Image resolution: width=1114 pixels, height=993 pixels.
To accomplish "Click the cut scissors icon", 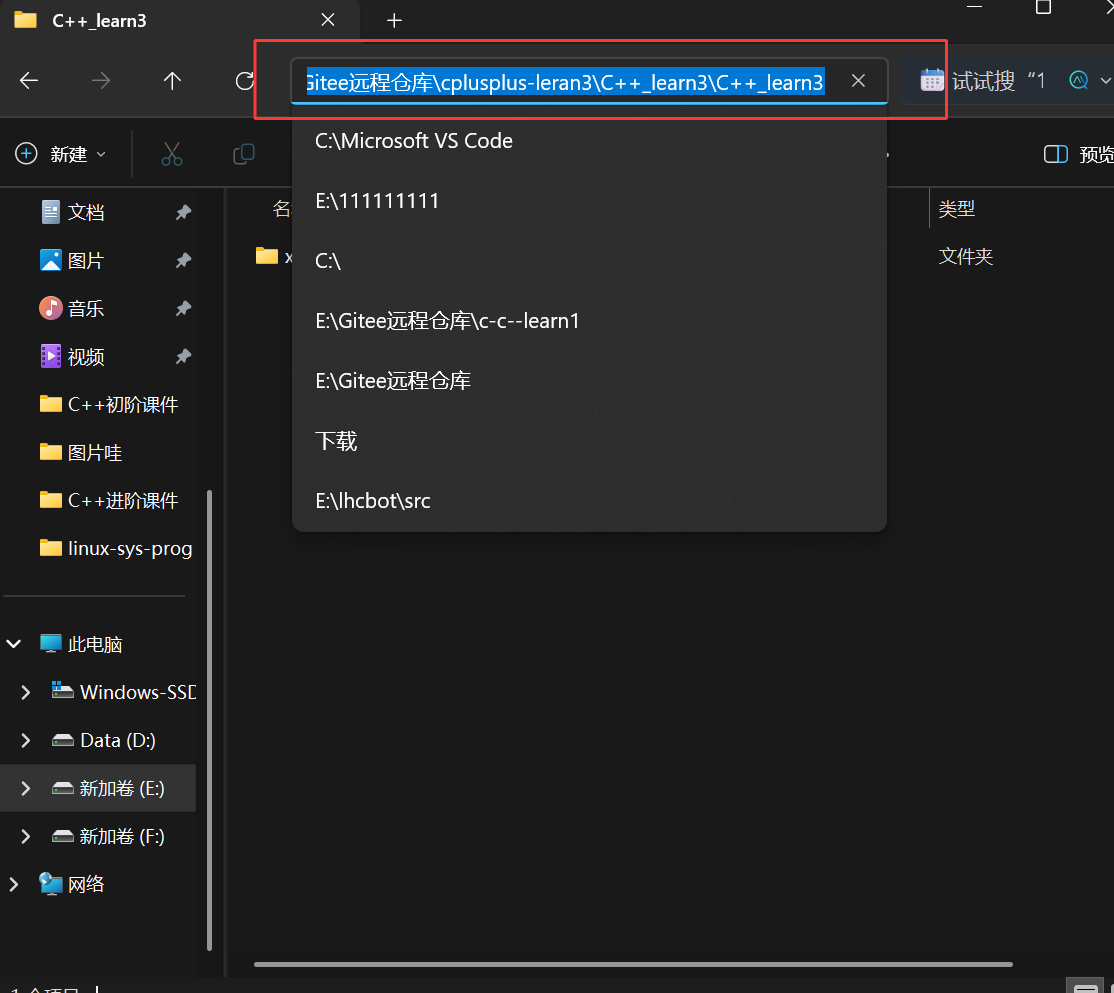I will 172,153.
